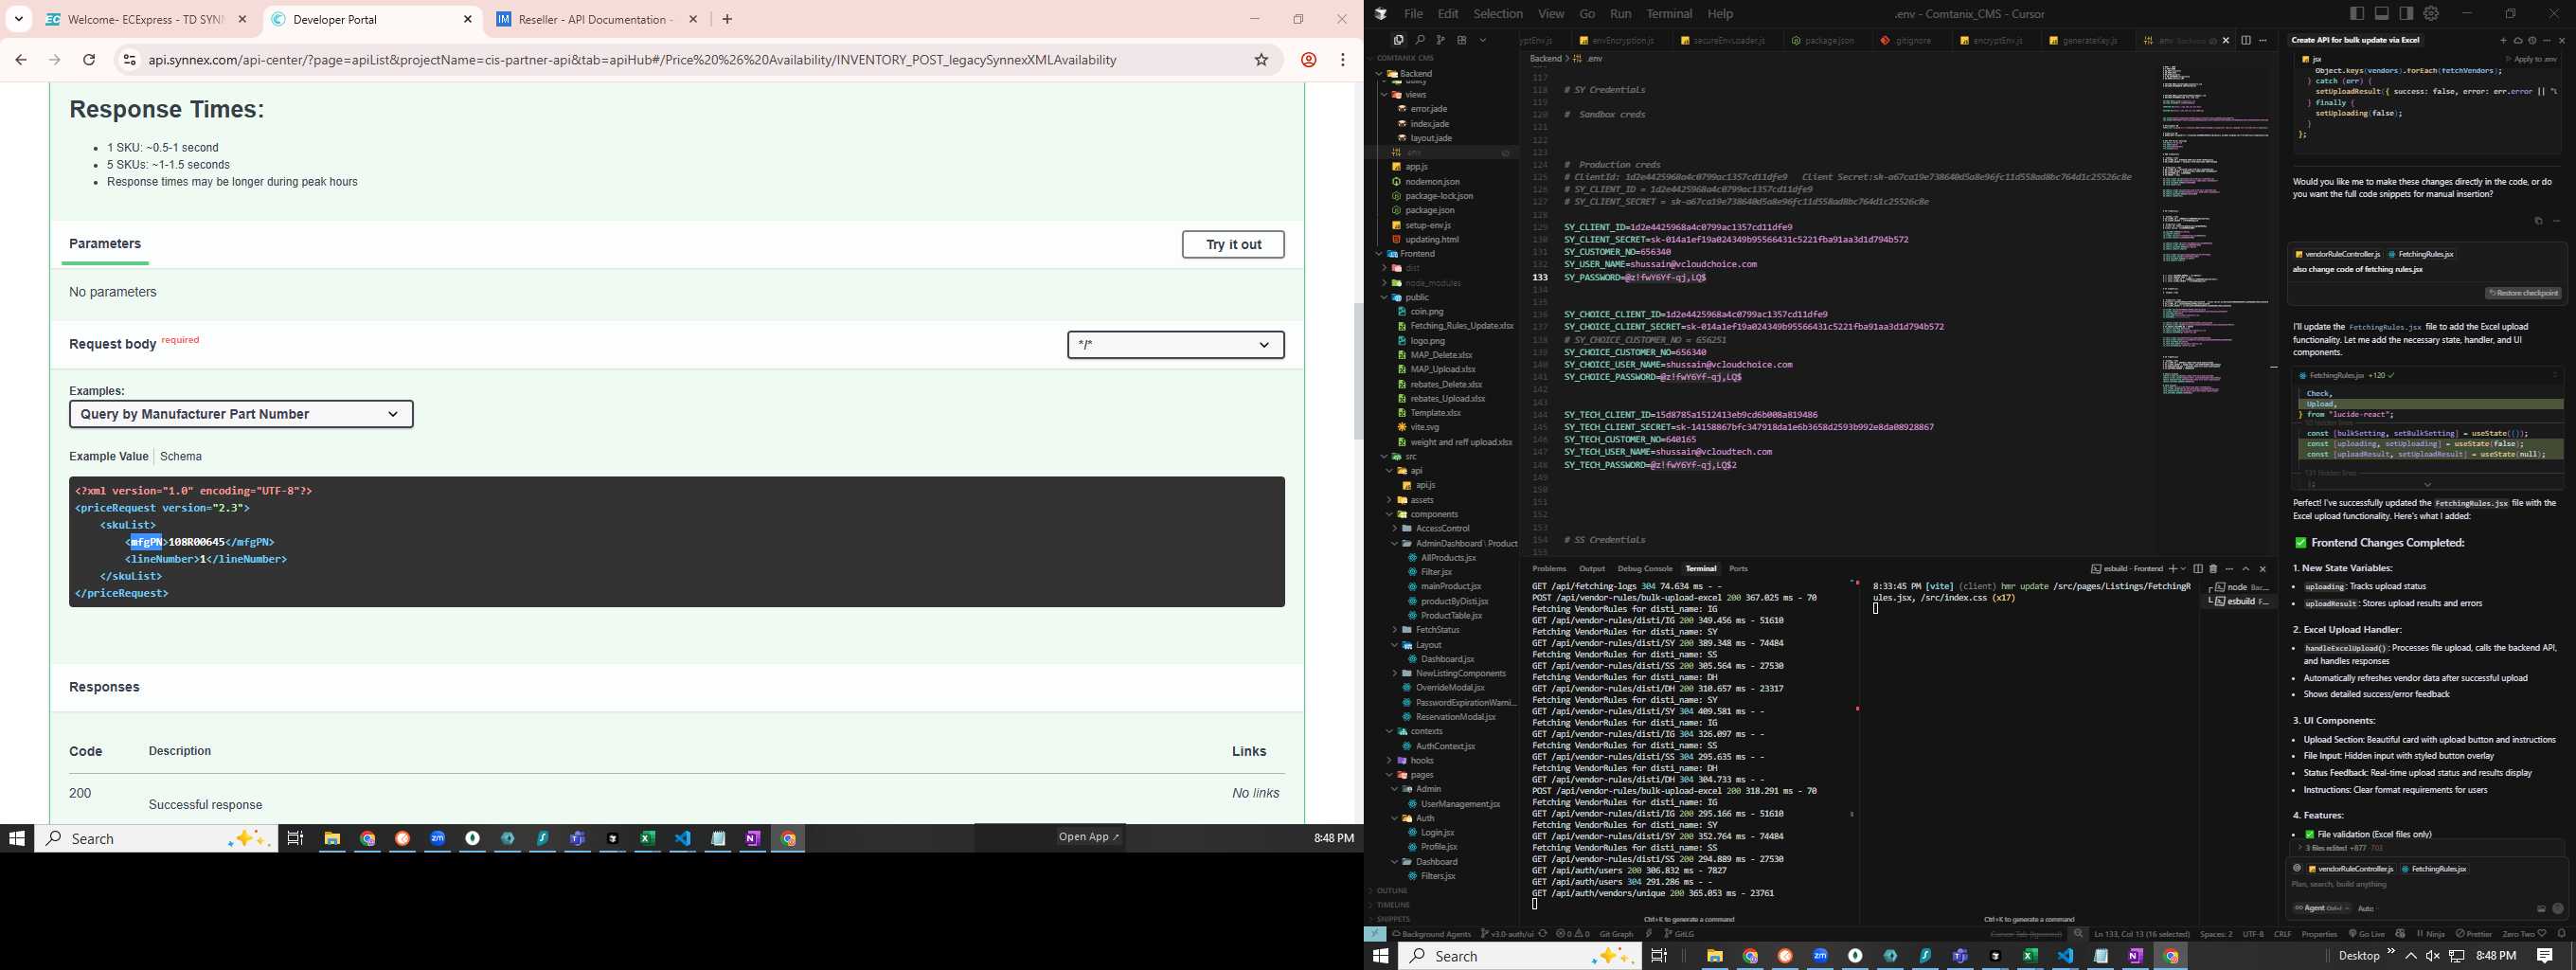Viewport: 2576px width, 970px height.
Task: Attach image icon in Cursor chat input
Action: [x=2541, y=909]
